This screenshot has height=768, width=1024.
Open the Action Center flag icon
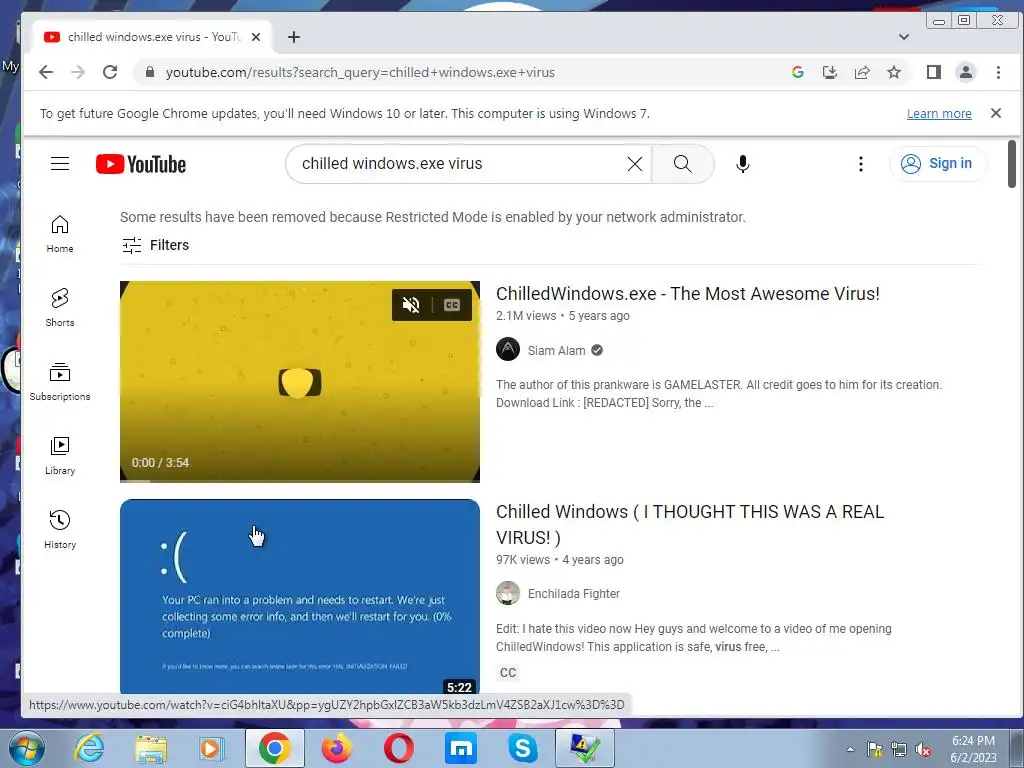coord(874,749)
